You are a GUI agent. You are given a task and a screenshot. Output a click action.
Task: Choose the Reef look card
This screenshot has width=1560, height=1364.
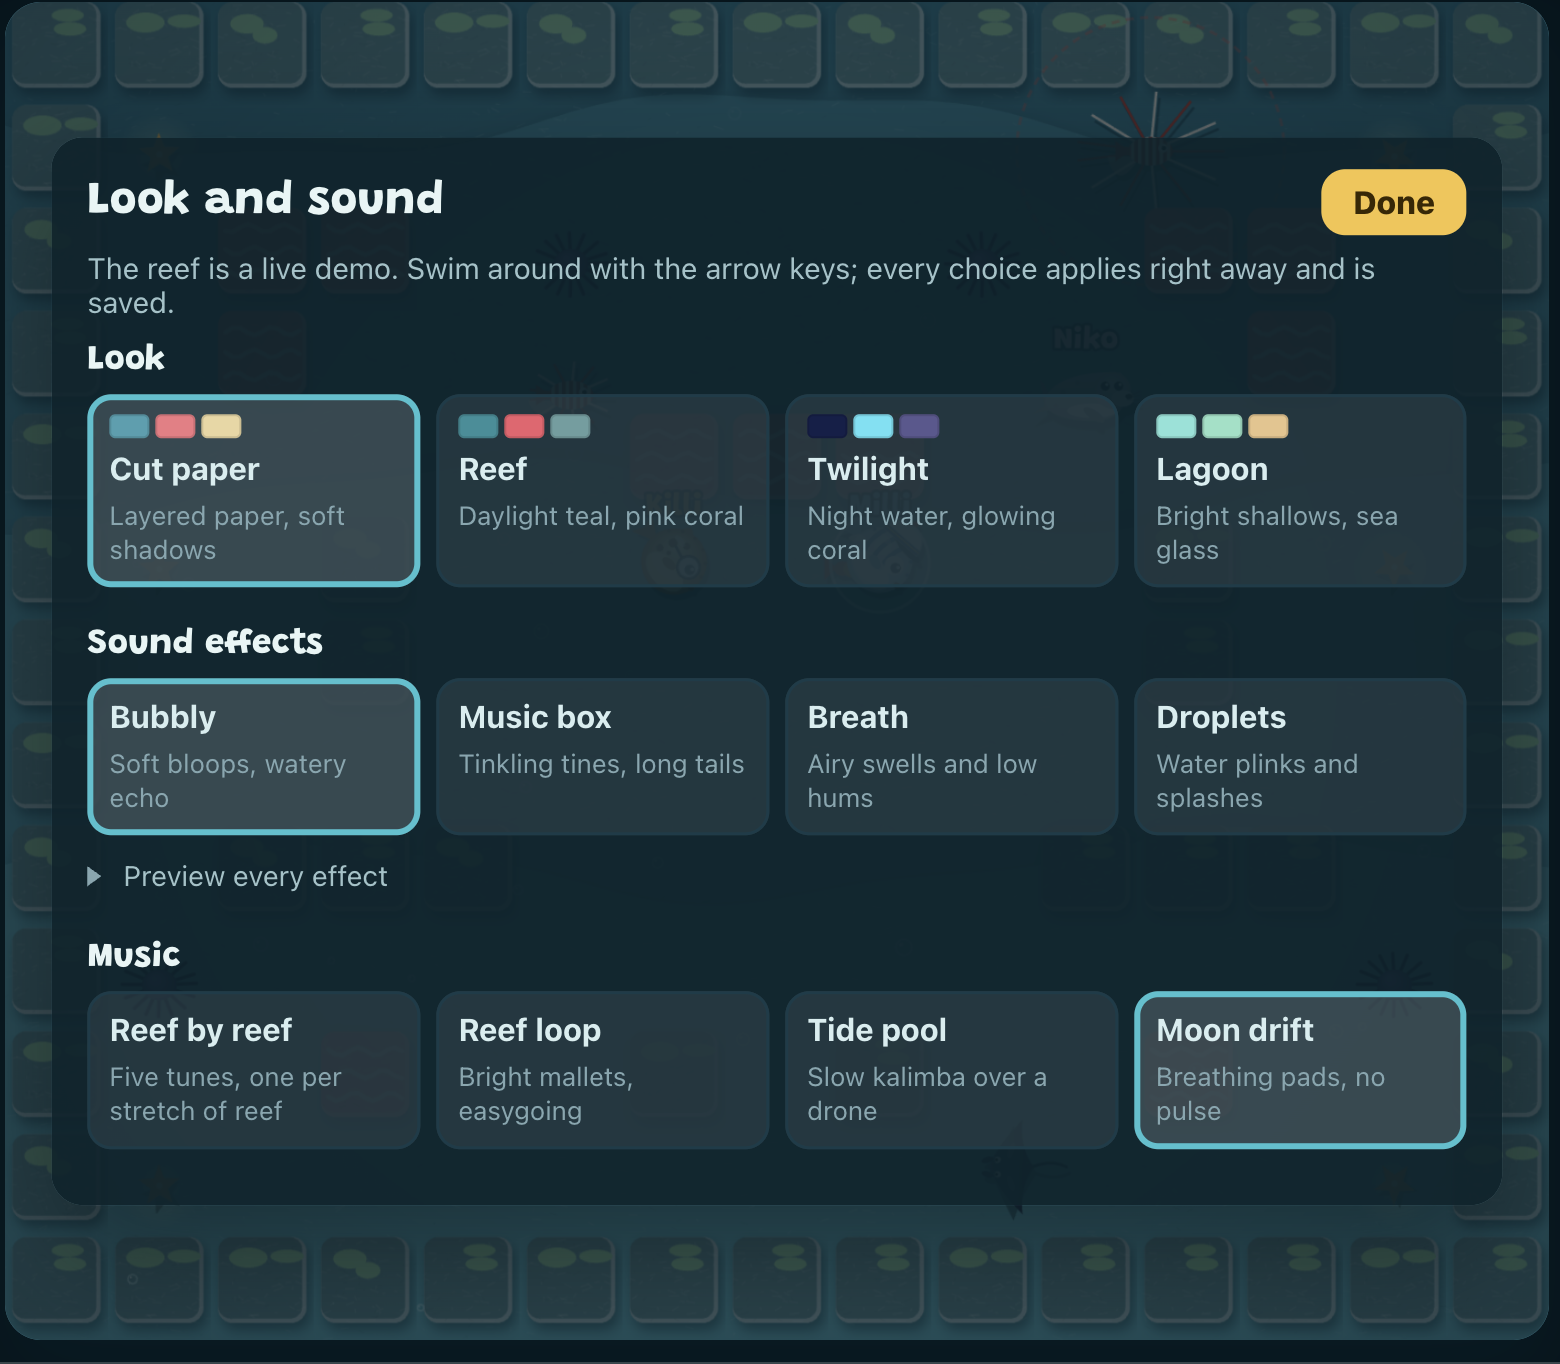(x=603, y=490)
